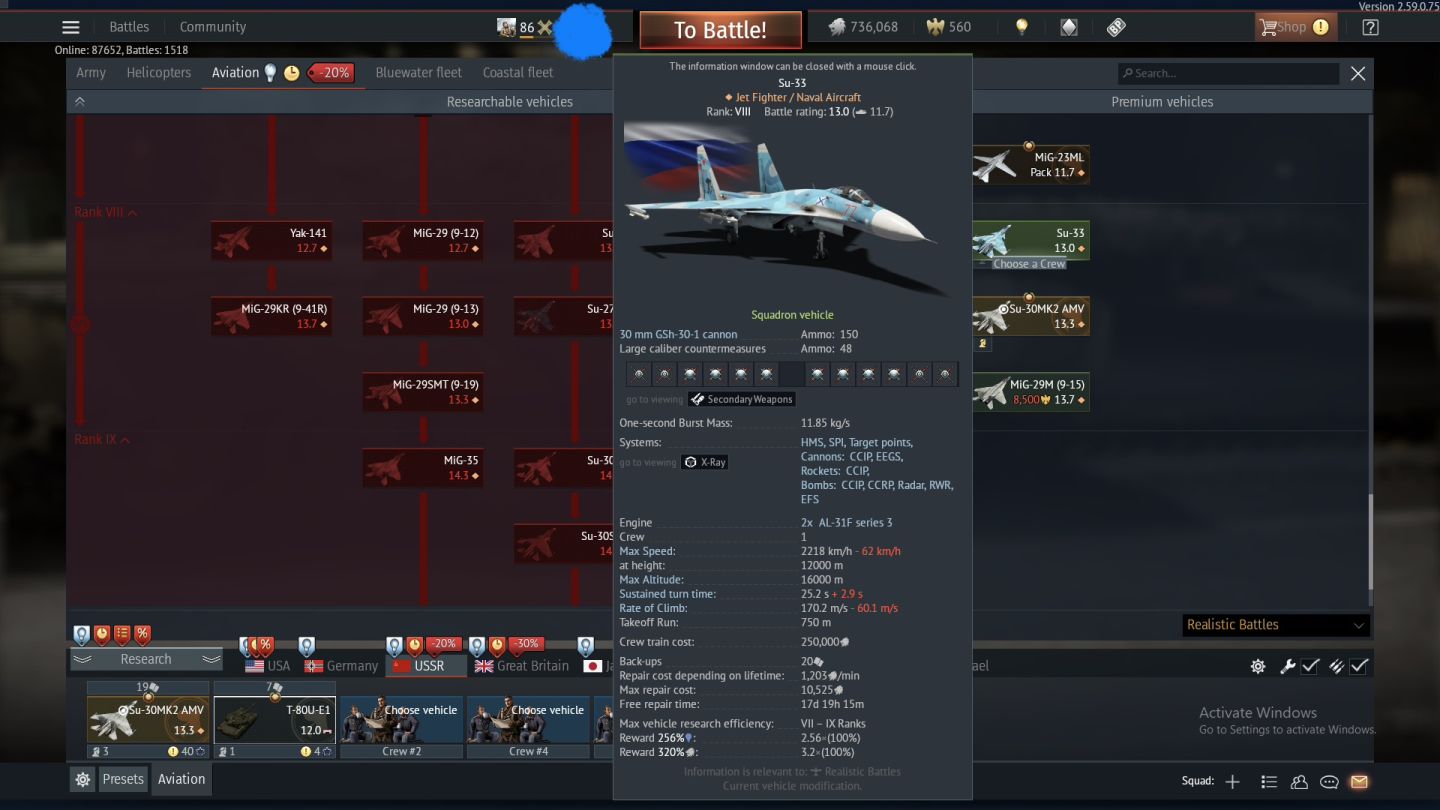Image resolution: width=1440 pixels, height=810 pixels.
Task: Select the T-80U-E1 crew slot
Action: [x=274, y=720]
